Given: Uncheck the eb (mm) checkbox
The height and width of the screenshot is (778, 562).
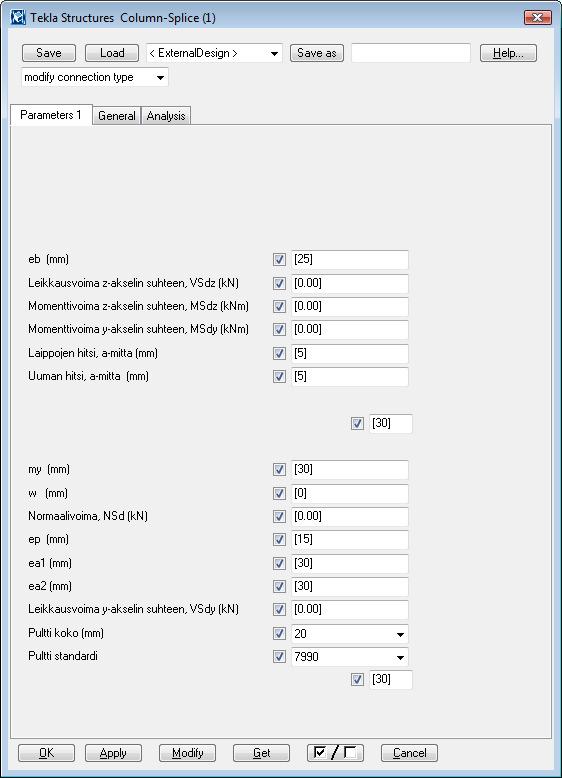Looking at the screenshot, I should point(279,259).
